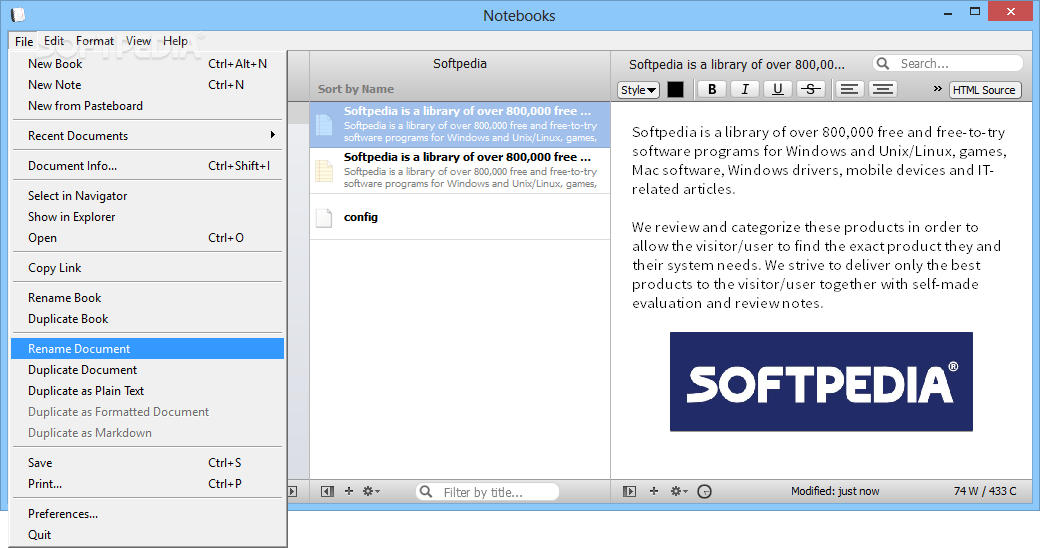The height and width of the screenshot is (548, 1040).
Task: Click the Modified: just now status text
Action: (835, 492)
